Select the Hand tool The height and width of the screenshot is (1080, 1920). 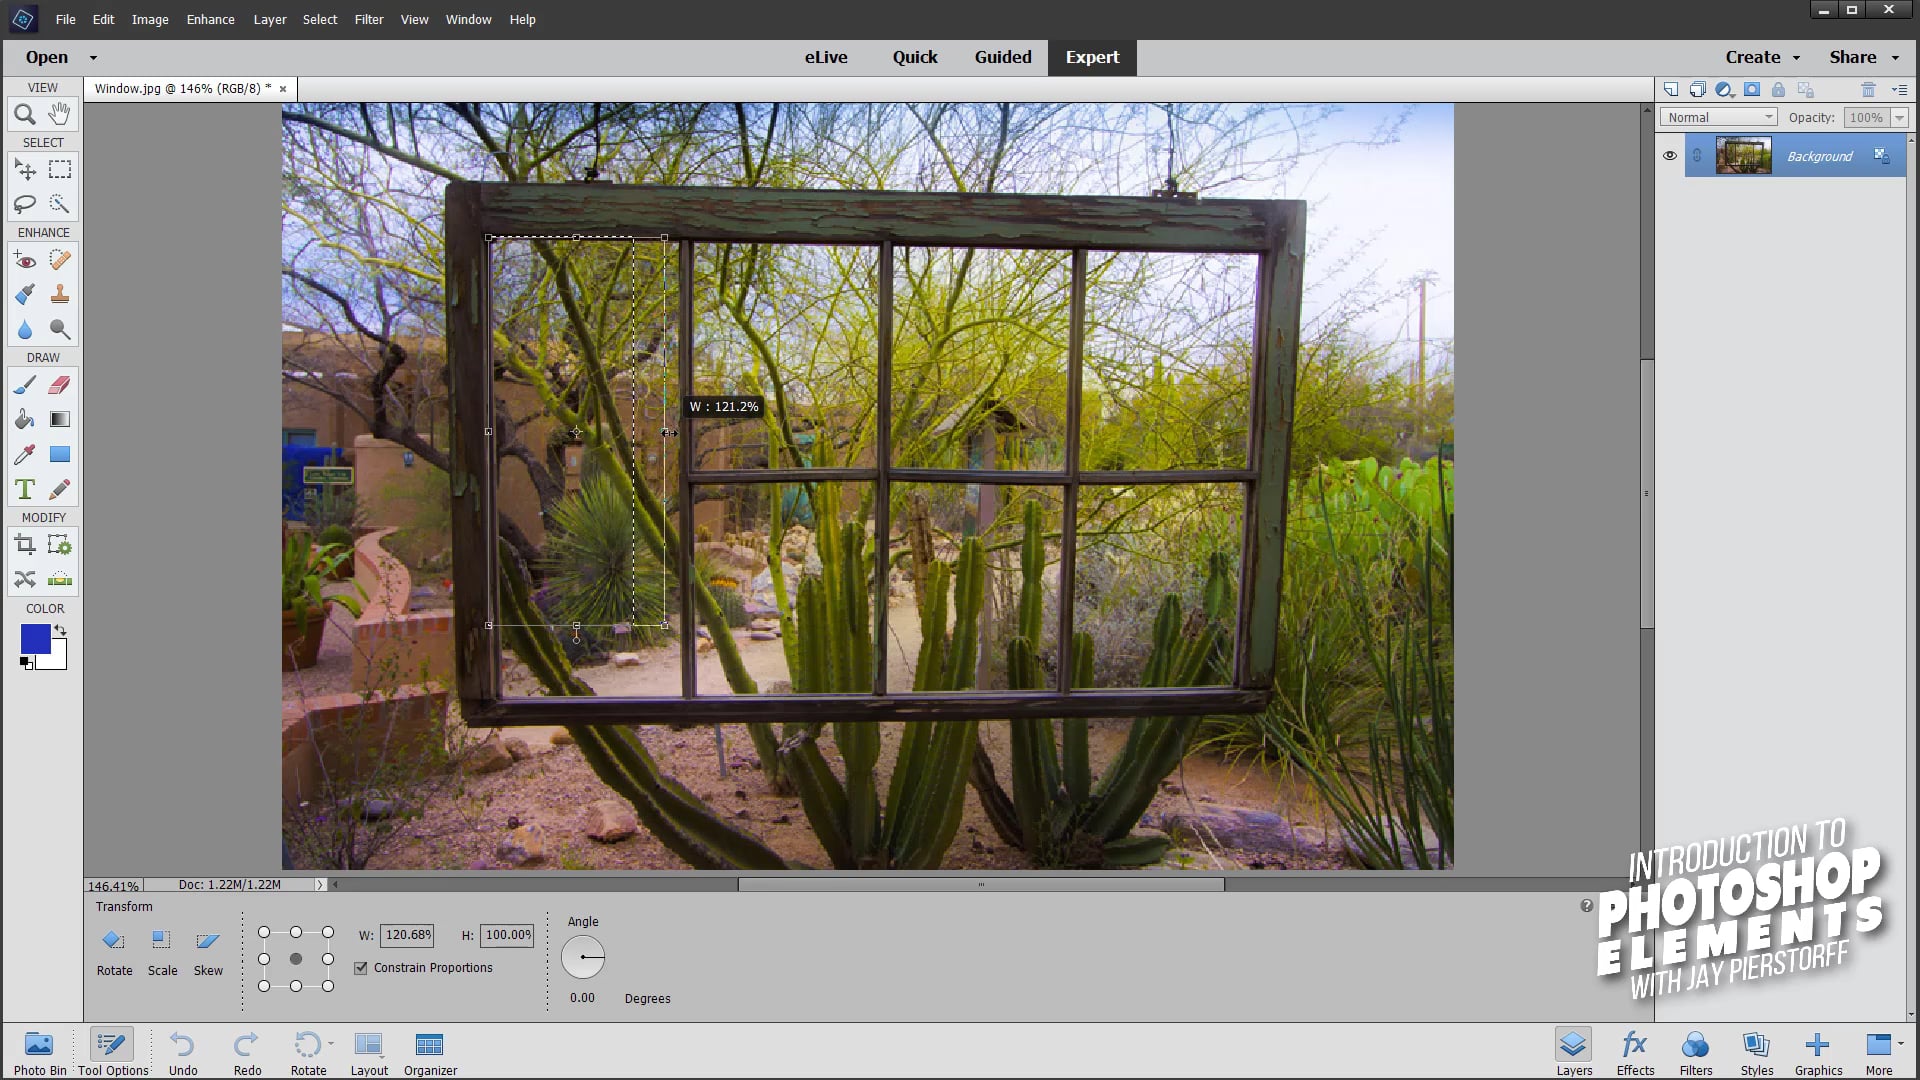coord(60,114)
